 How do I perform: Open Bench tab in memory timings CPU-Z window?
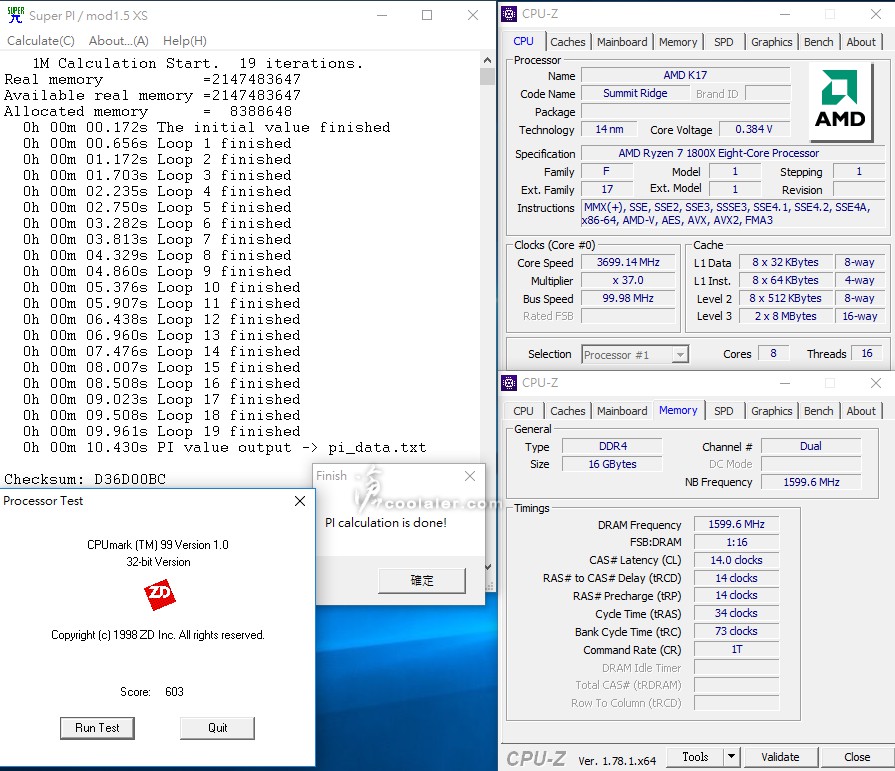point(819,411)
